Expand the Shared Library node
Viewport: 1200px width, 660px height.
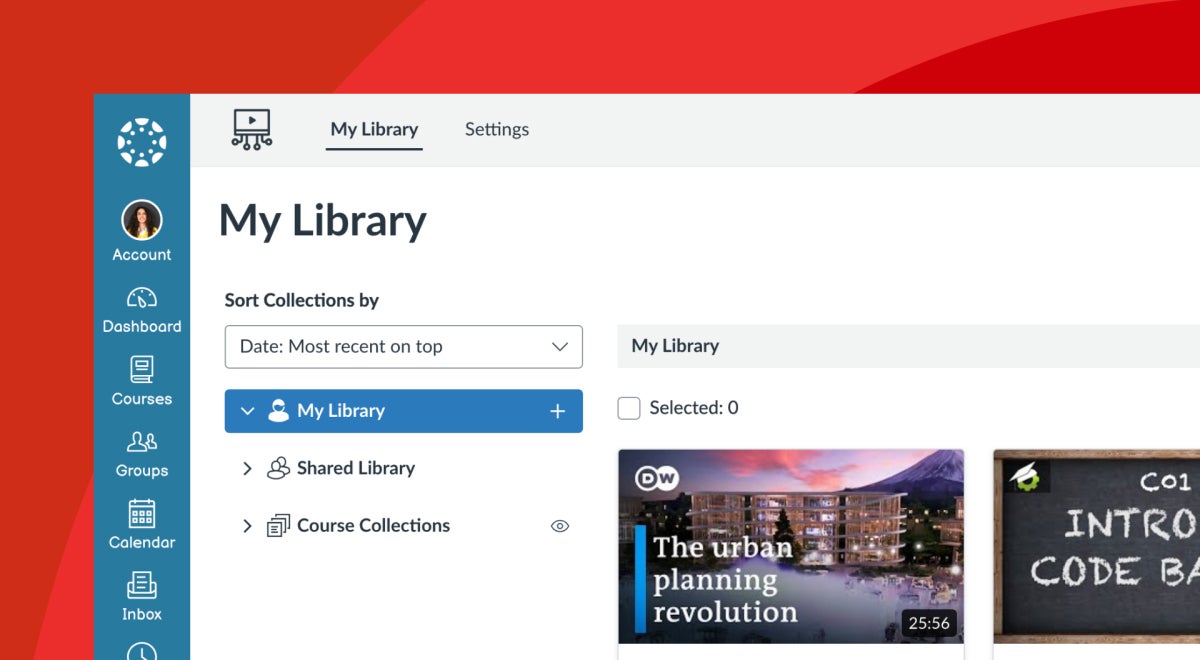tap(248, 468)
